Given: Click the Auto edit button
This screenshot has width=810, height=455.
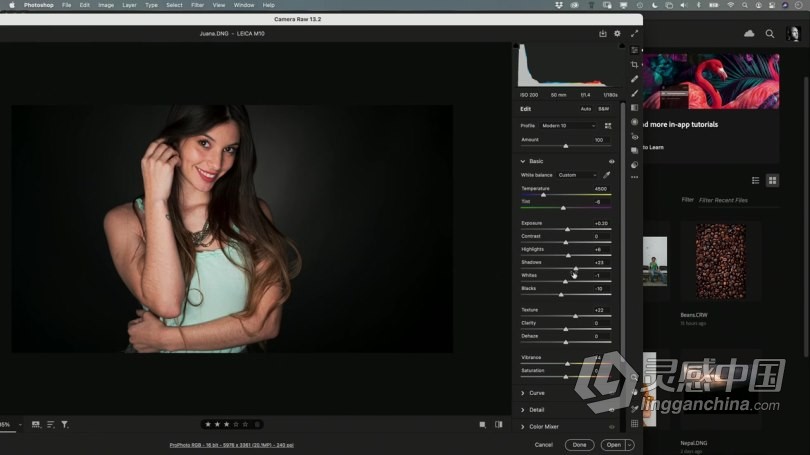Looking at the screenshot, I should click(585, 109).
